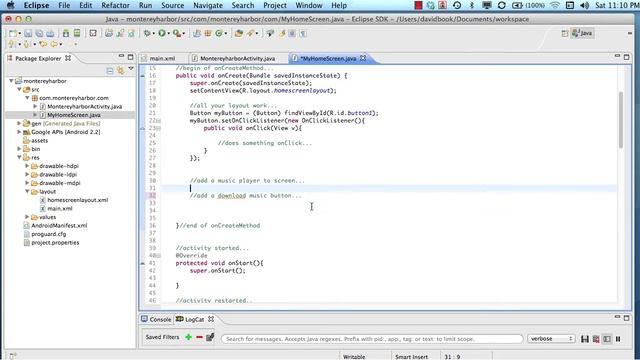
Task: Click the LogCat clear log icon
Action: point(596,339)
